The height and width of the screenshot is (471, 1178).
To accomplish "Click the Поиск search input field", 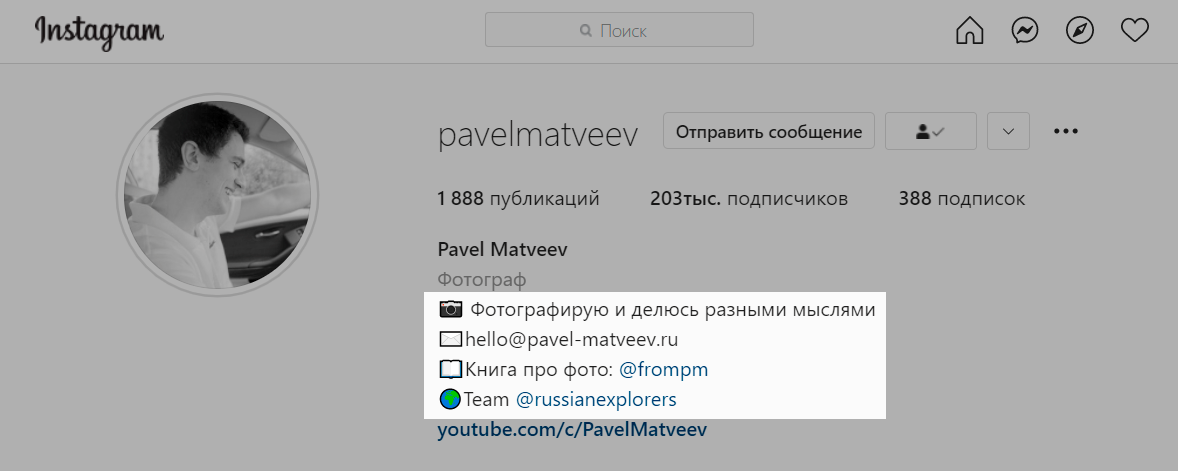I will click(619, 30).
